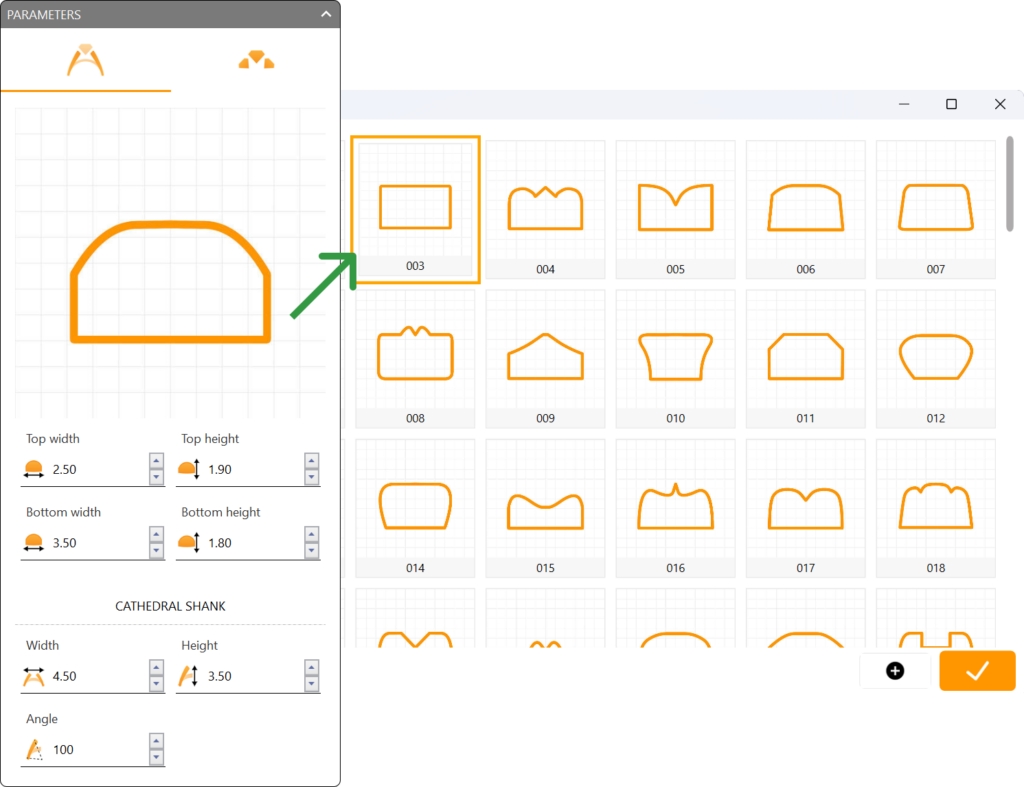This screenshot has width=1024, height=787.
Task: Increase Cathedral Shank Angle value
Action: (156, 741)
